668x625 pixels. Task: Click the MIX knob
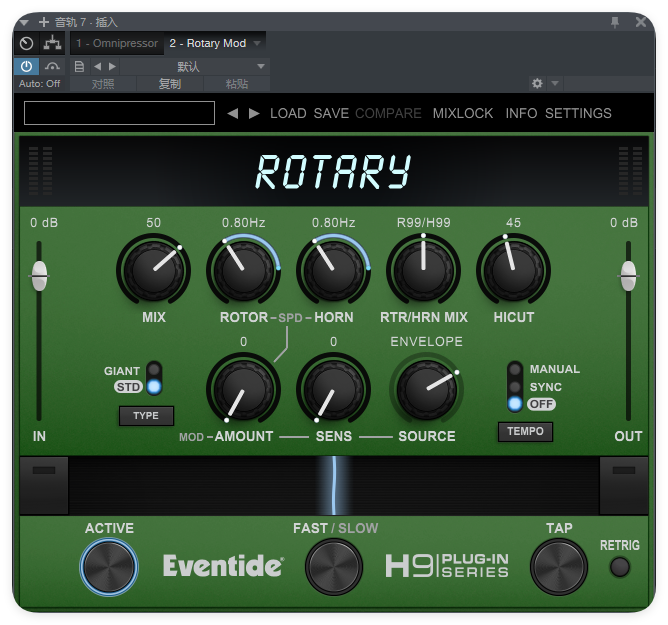click(153, 270)
